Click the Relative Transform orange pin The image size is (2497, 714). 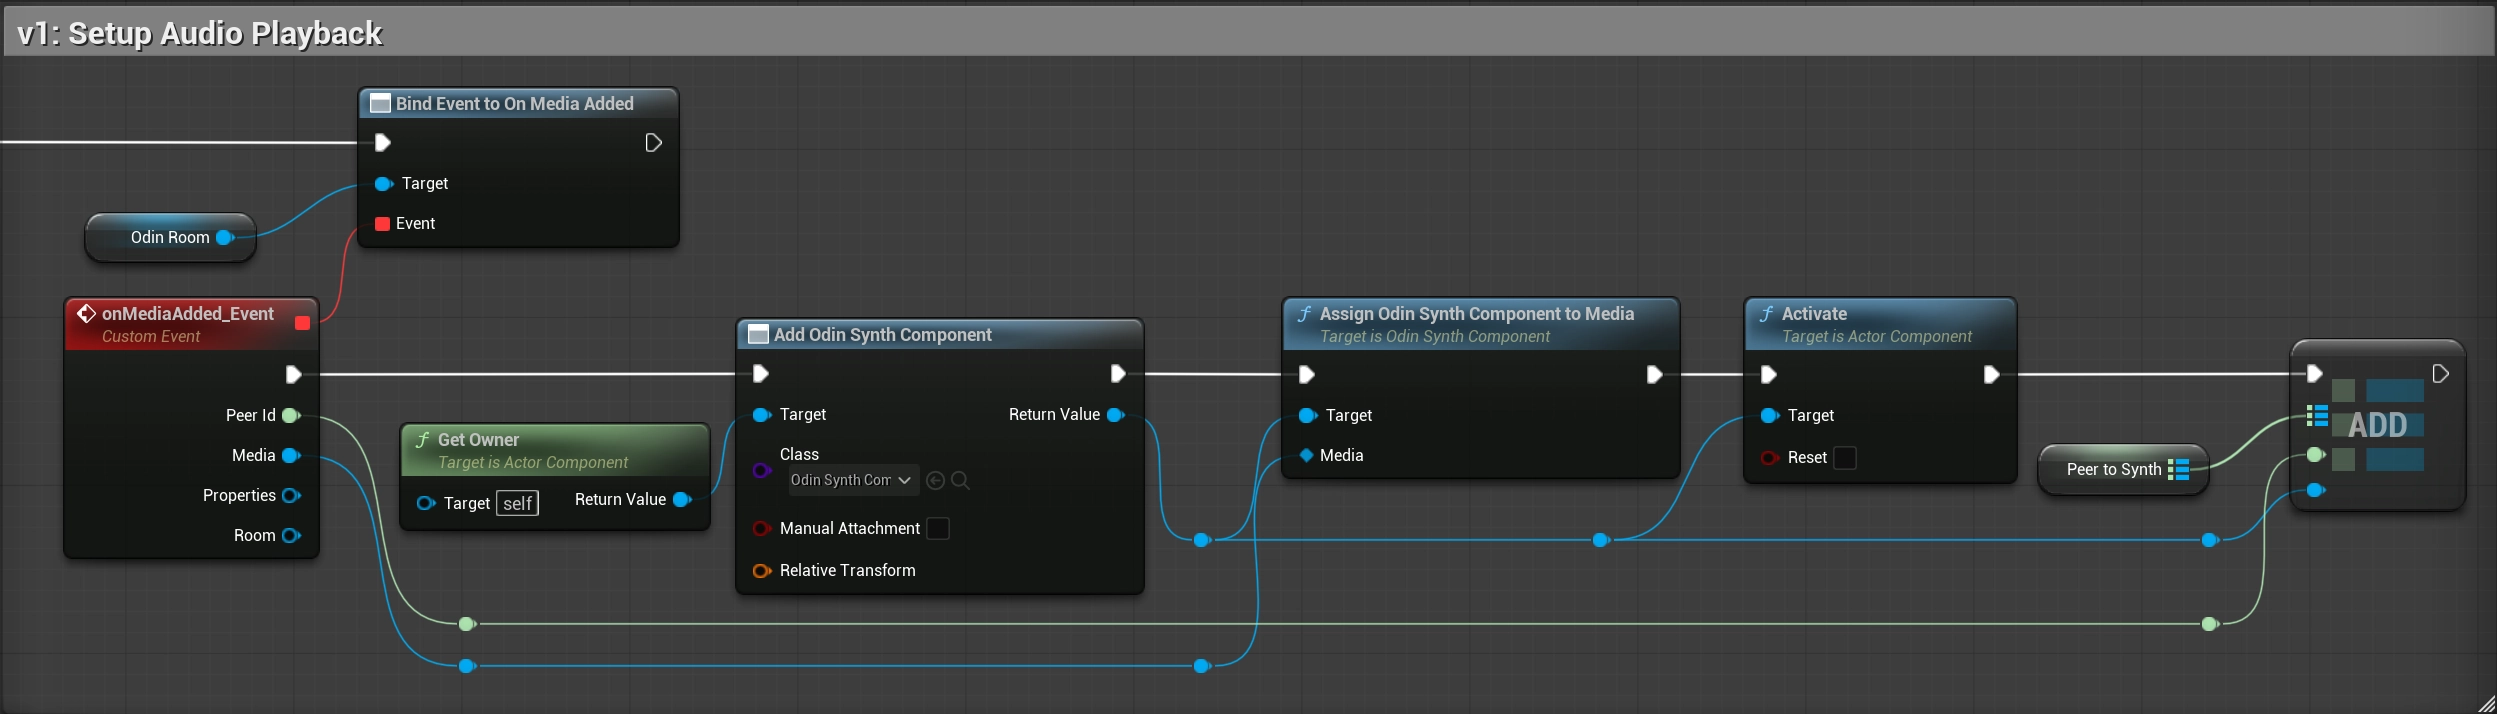pos(762,571)
